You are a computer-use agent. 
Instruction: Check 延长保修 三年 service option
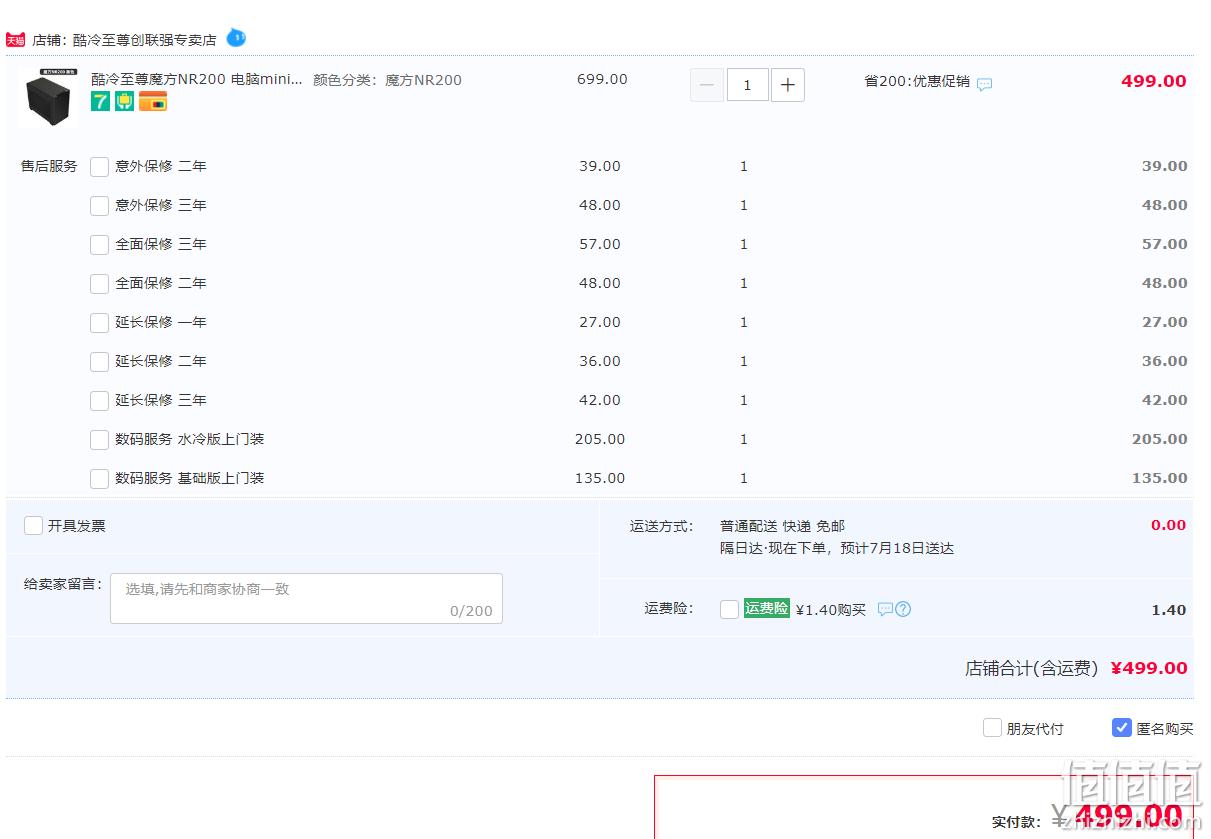pos(99,401)
